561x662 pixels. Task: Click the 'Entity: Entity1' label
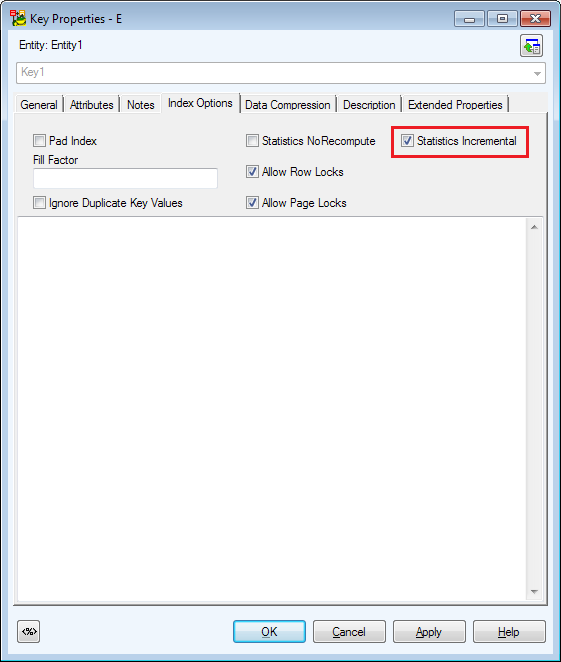(51, 45)
